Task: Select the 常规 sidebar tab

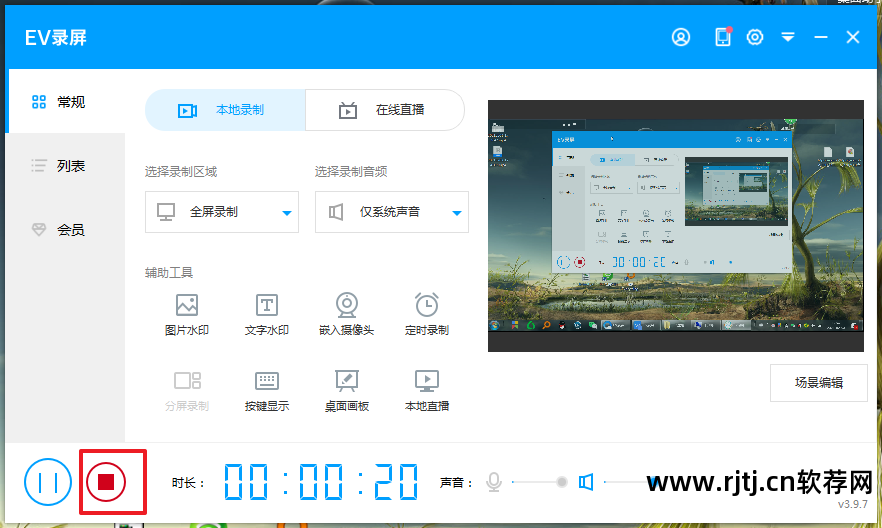Action: pos(64,102)
